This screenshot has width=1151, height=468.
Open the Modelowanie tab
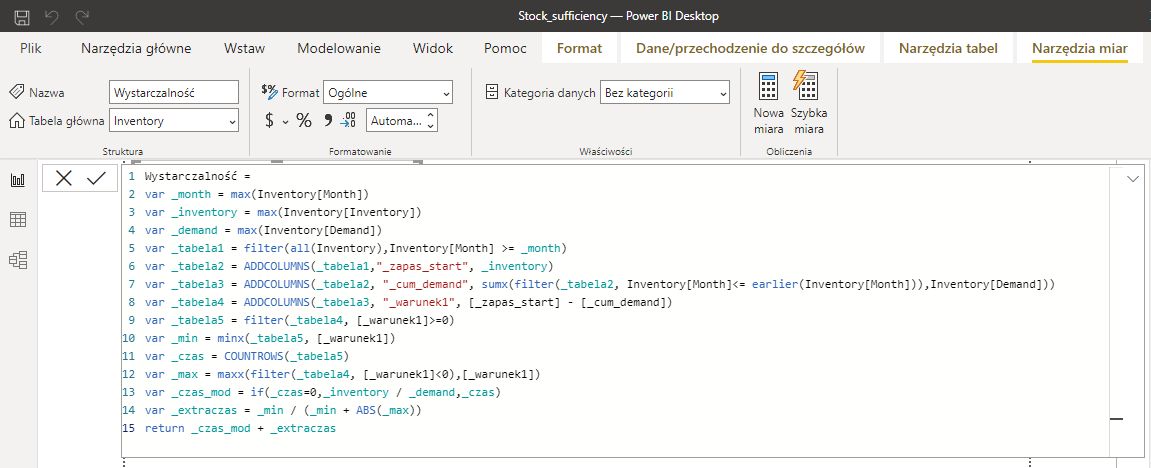[x=338, y=48]
